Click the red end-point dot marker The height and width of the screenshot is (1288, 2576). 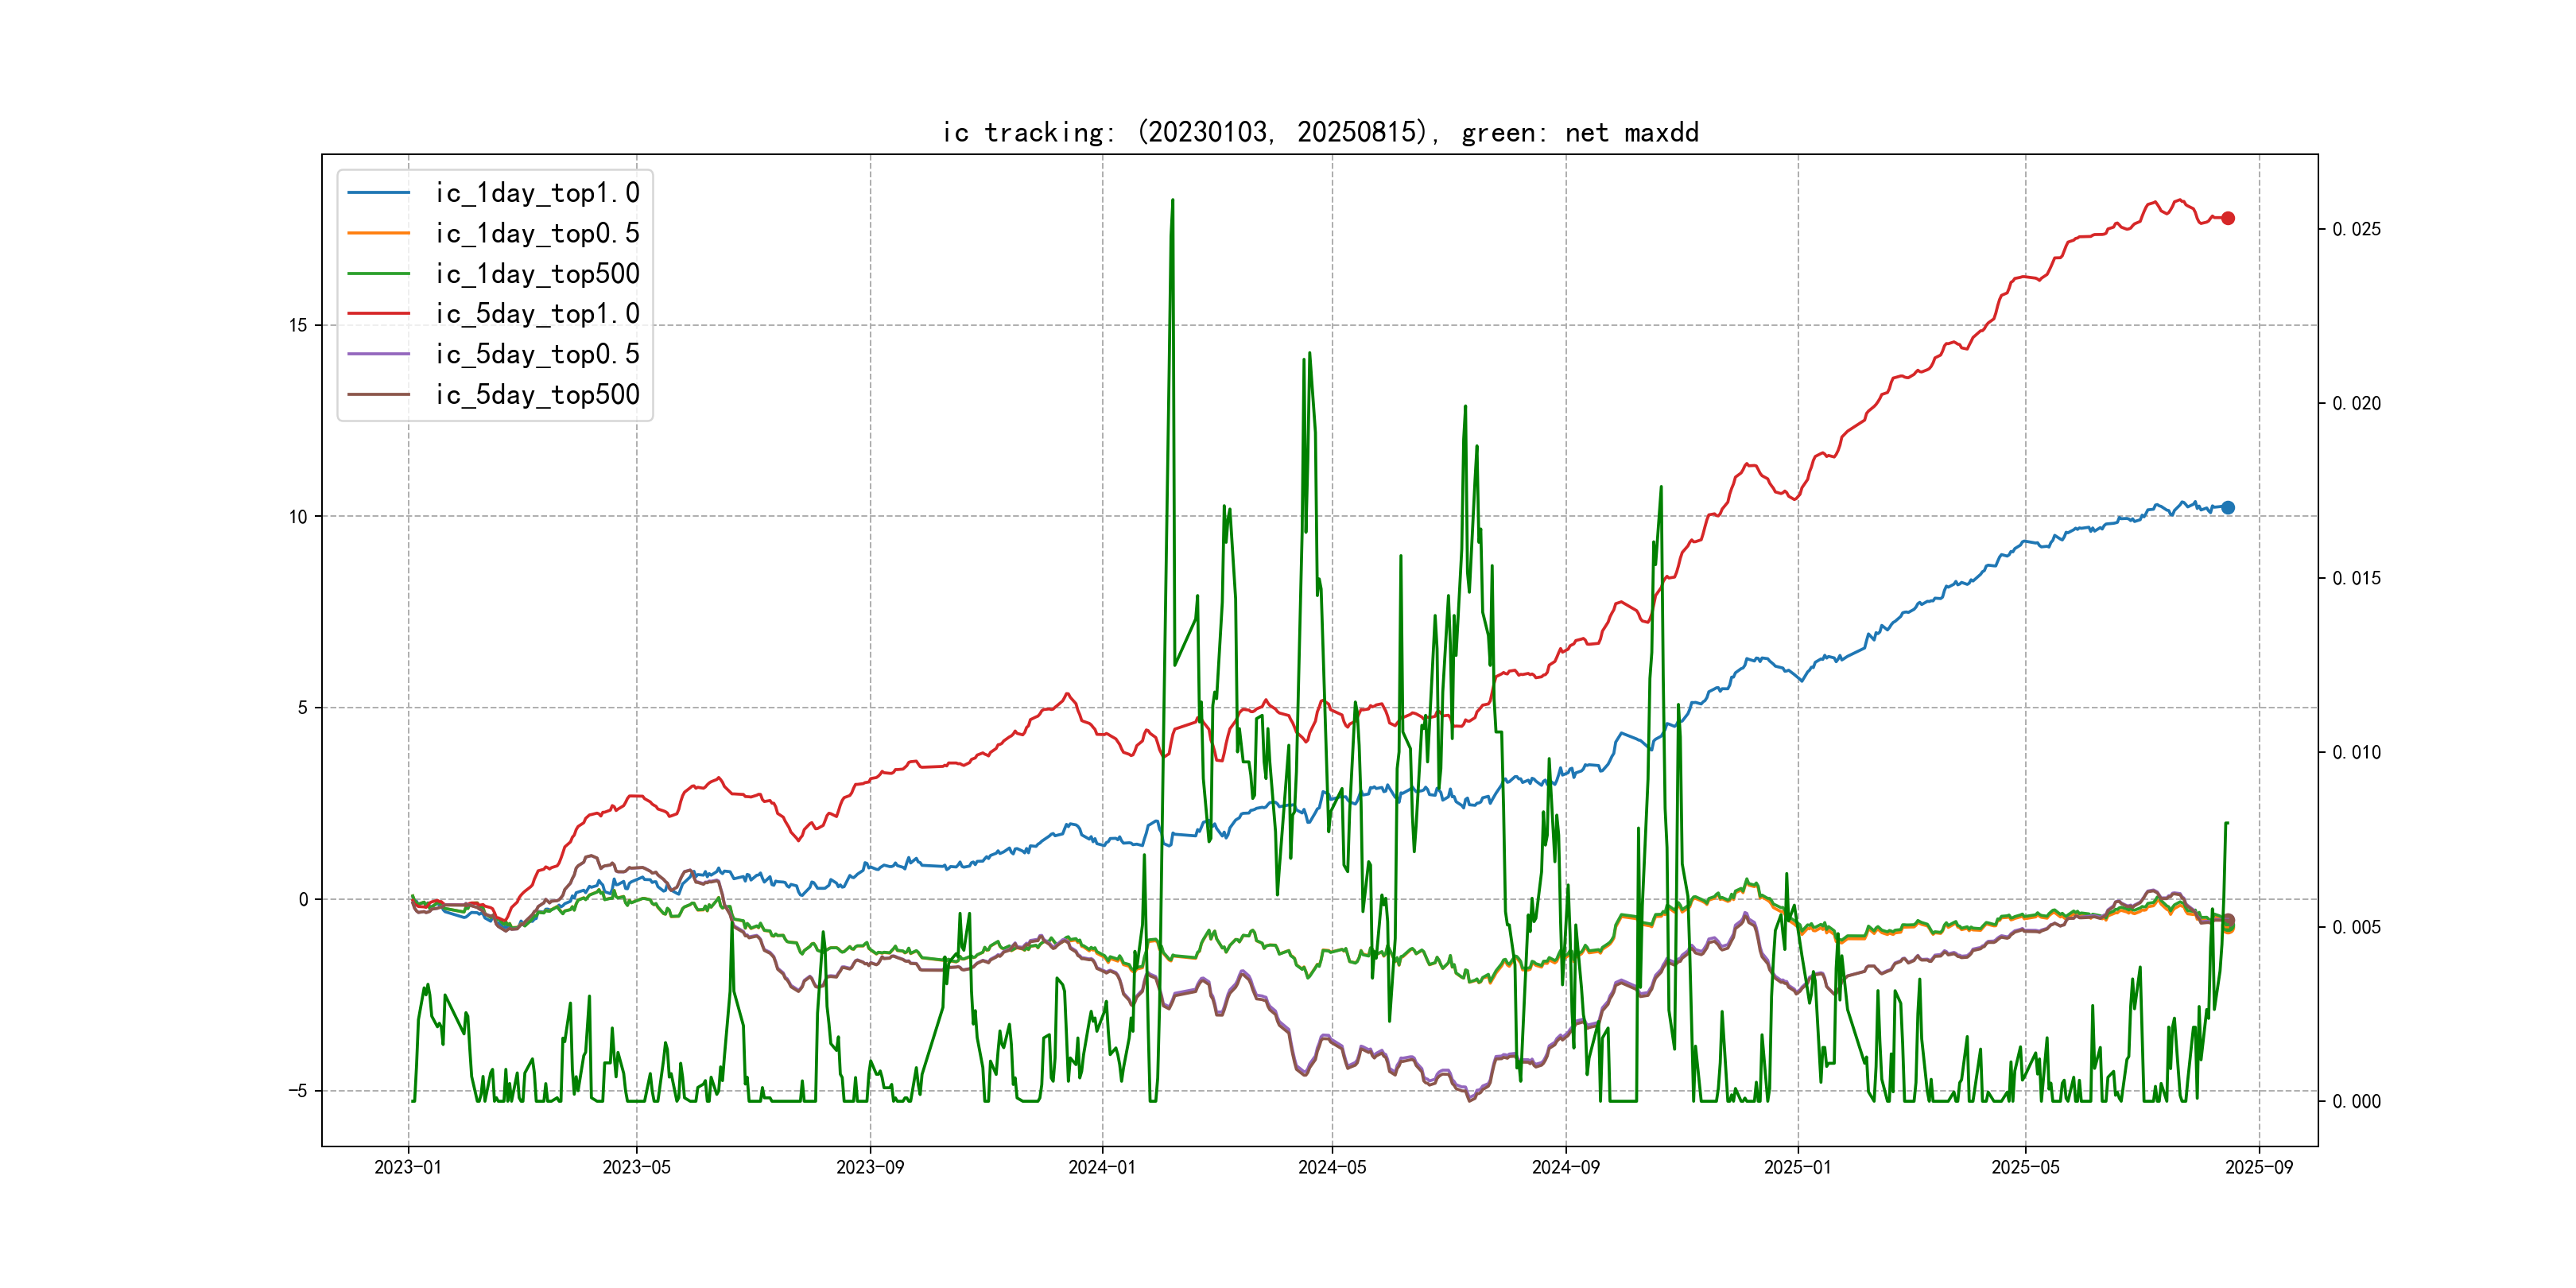pos(2228,218)
